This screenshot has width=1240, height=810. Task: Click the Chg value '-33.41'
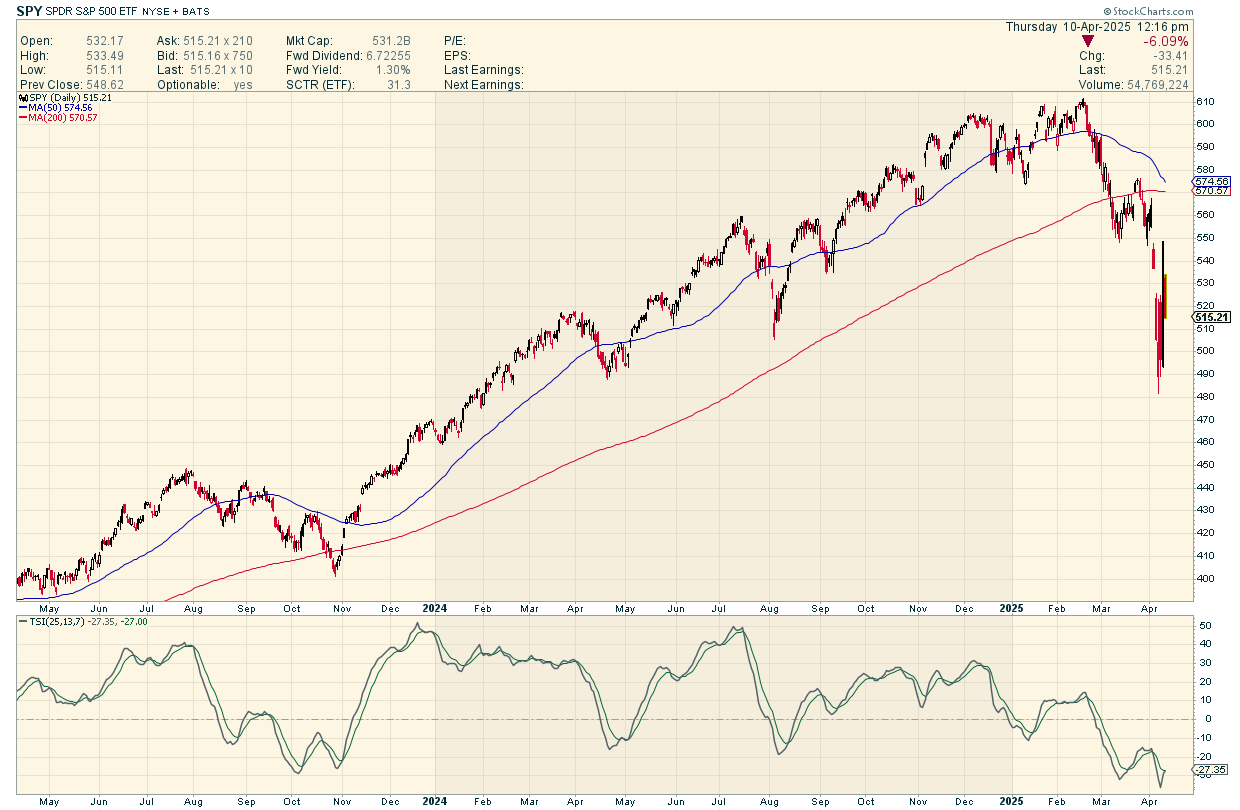tap(1168, 56)
